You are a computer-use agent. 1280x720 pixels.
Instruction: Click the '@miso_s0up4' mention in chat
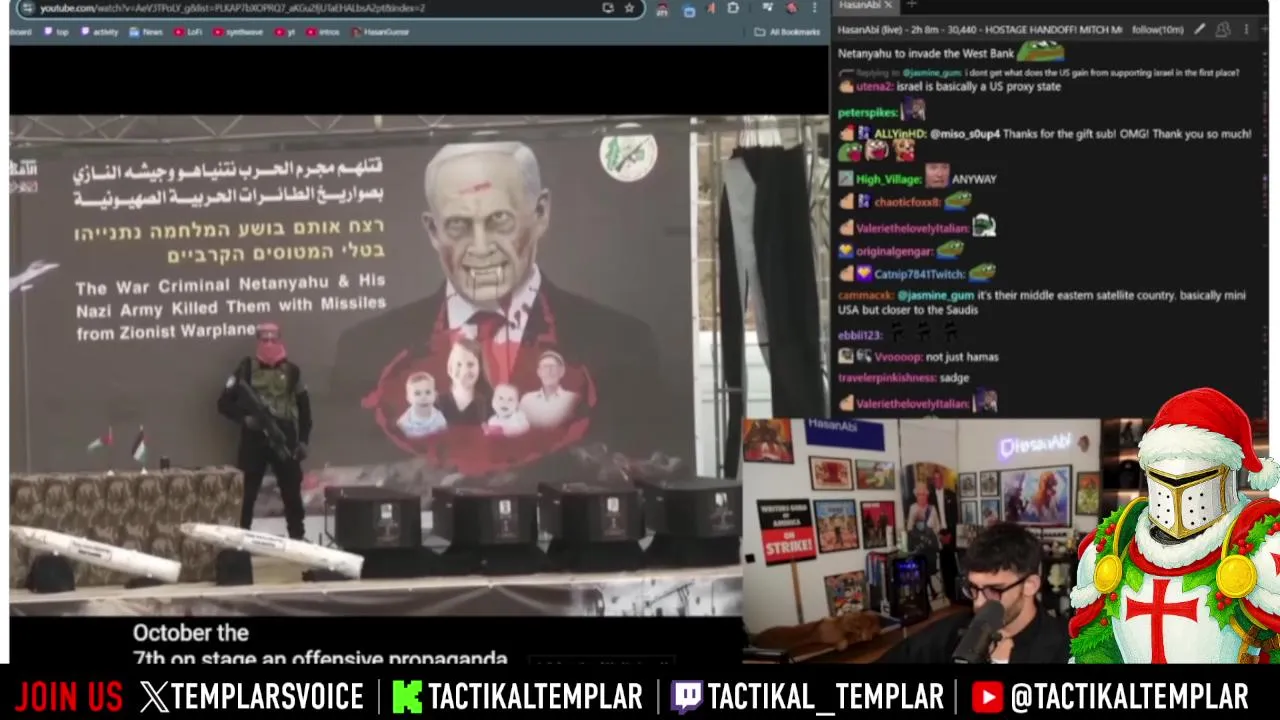tap(964, 134)
